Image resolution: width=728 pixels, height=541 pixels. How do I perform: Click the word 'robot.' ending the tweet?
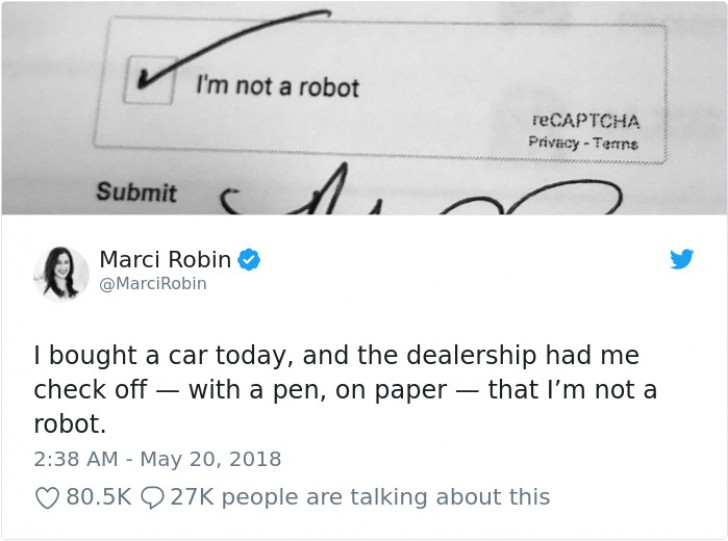(70, 424)
